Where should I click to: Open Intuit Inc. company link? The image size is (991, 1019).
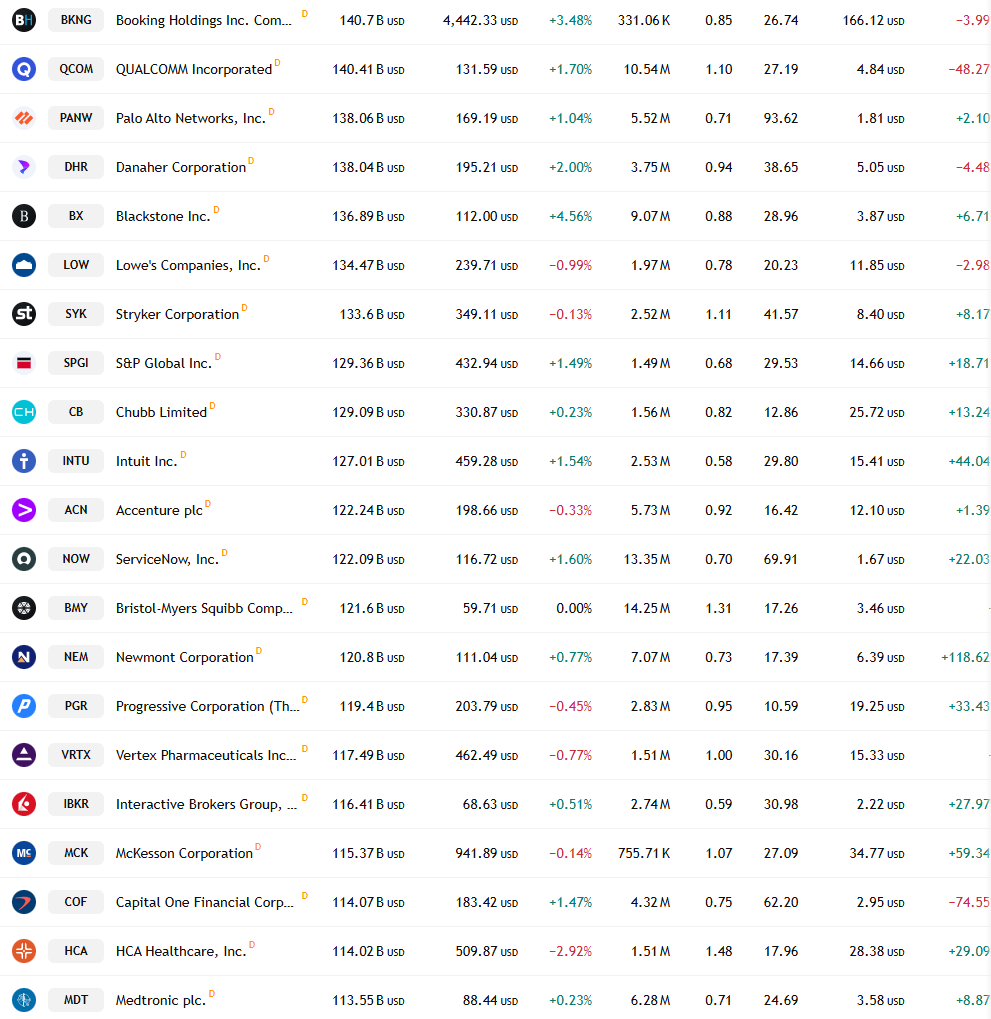click(146, 461)
